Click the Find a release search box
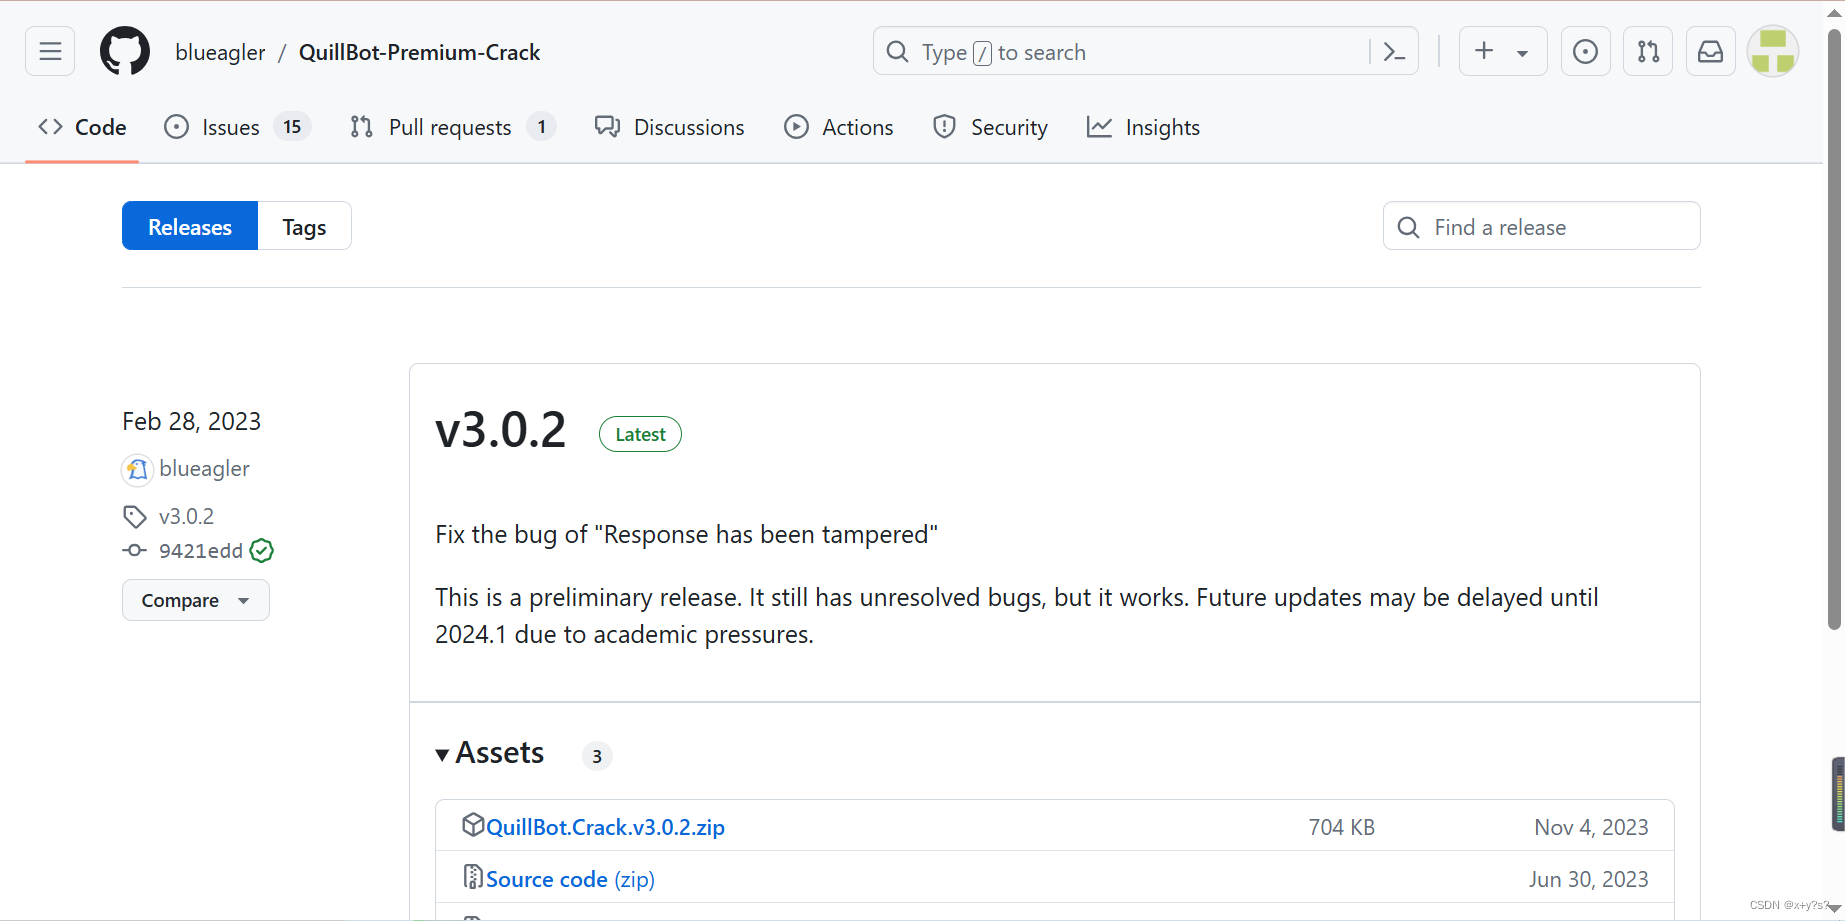This screenshot has height=921, width=1845. 1541,226
